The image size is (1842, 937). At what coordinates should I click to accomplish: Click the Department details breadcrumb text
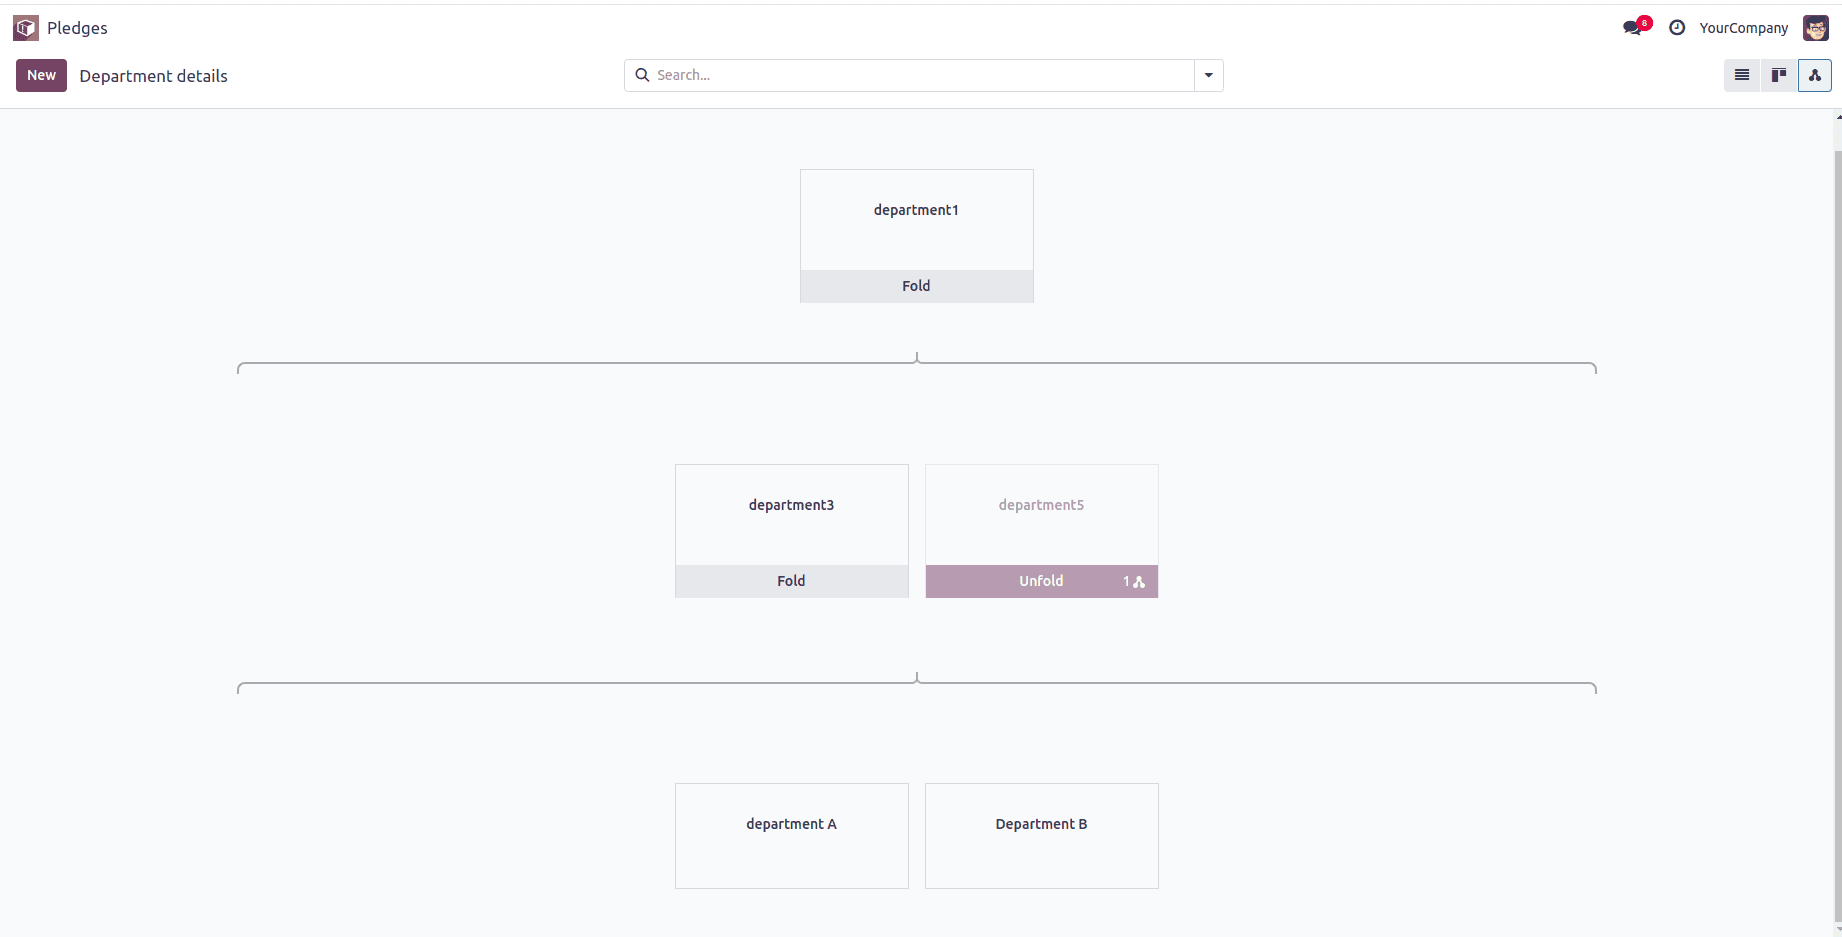coord(154,76)
